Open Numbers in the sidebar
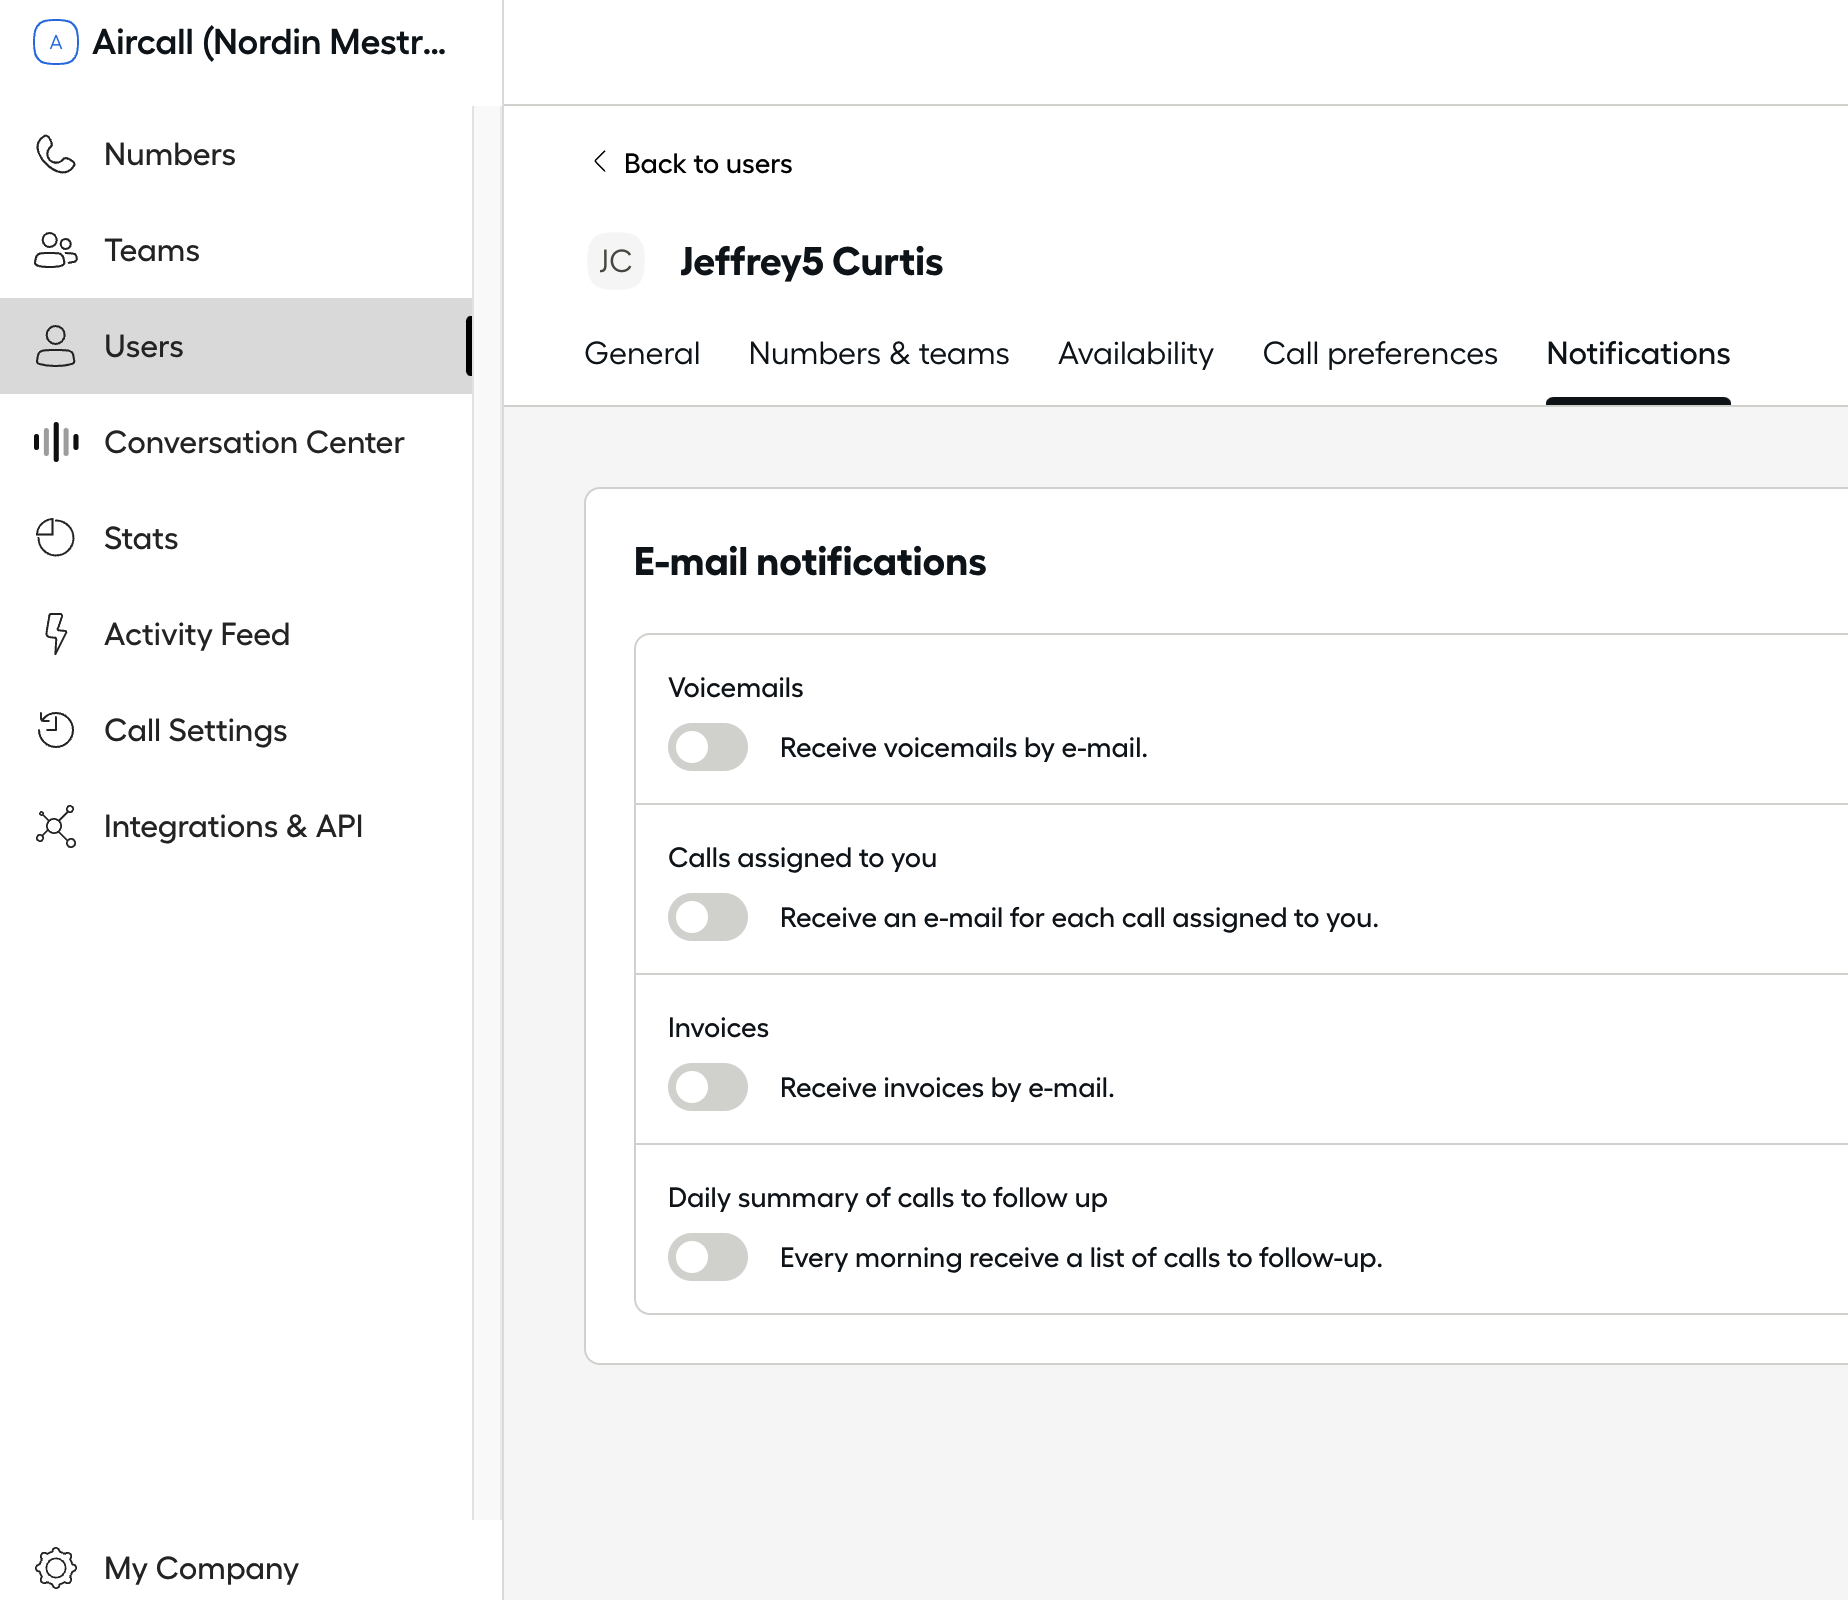1848x1600 pixels. [x=236, y=154]
